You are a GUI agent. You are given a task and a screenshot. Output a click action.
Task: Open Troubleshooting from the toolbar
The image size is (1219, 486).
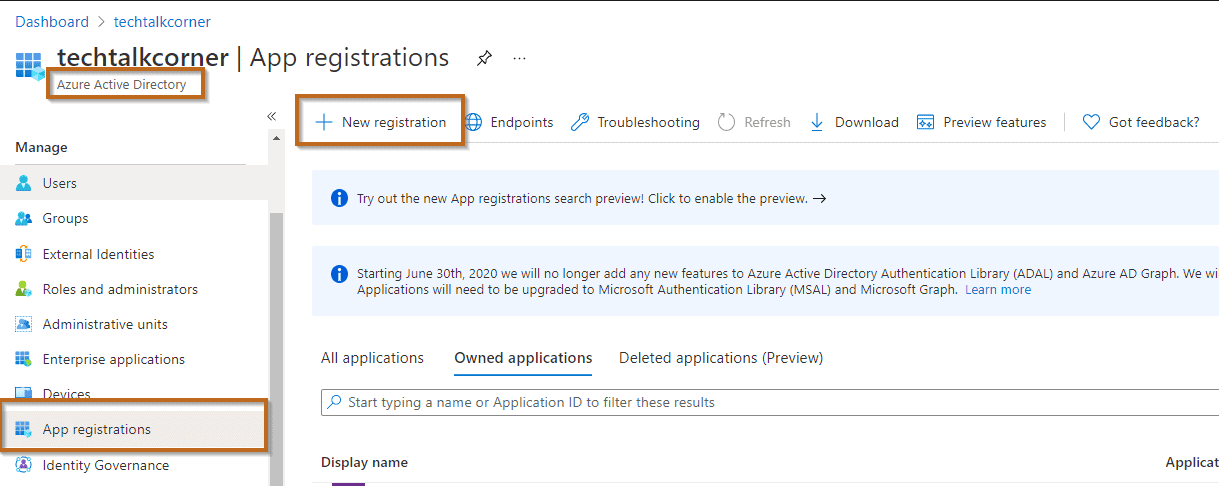pos(635,122)
